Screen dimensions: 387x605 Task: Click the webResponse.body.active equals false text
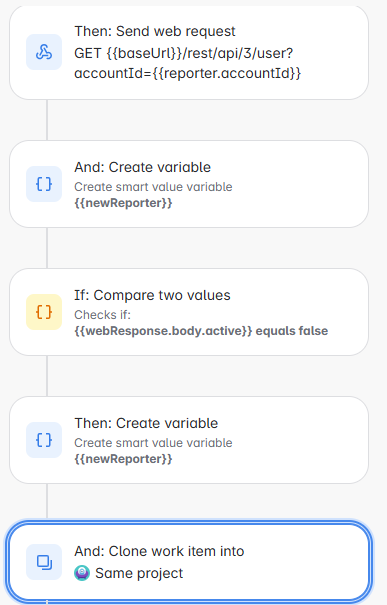(201, 331)
